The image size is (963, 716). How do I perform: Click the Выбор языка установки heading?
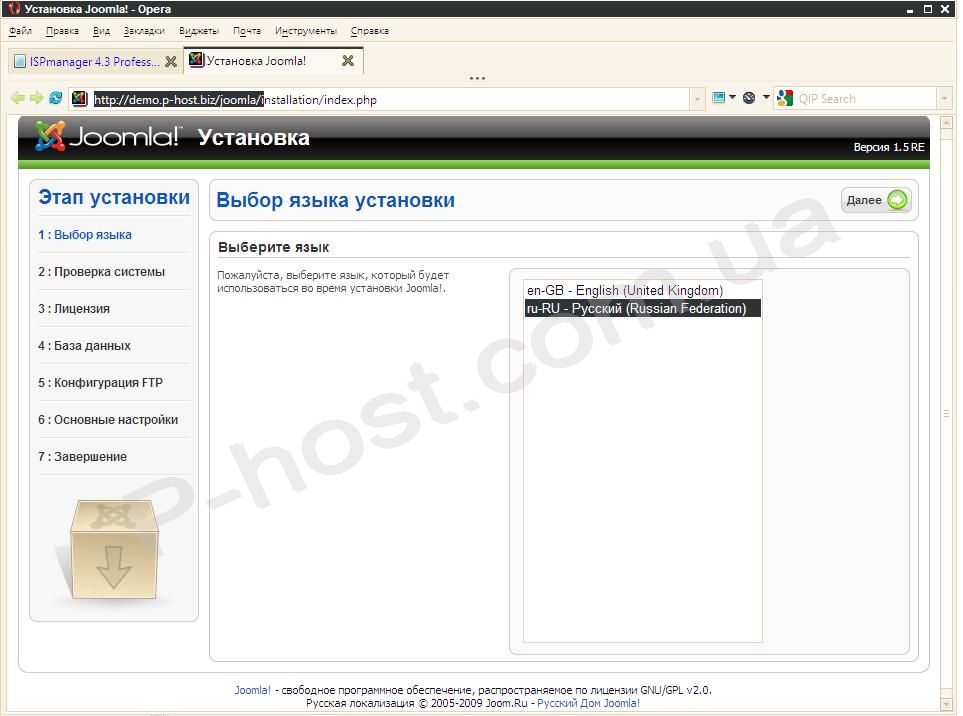(335, 200)
